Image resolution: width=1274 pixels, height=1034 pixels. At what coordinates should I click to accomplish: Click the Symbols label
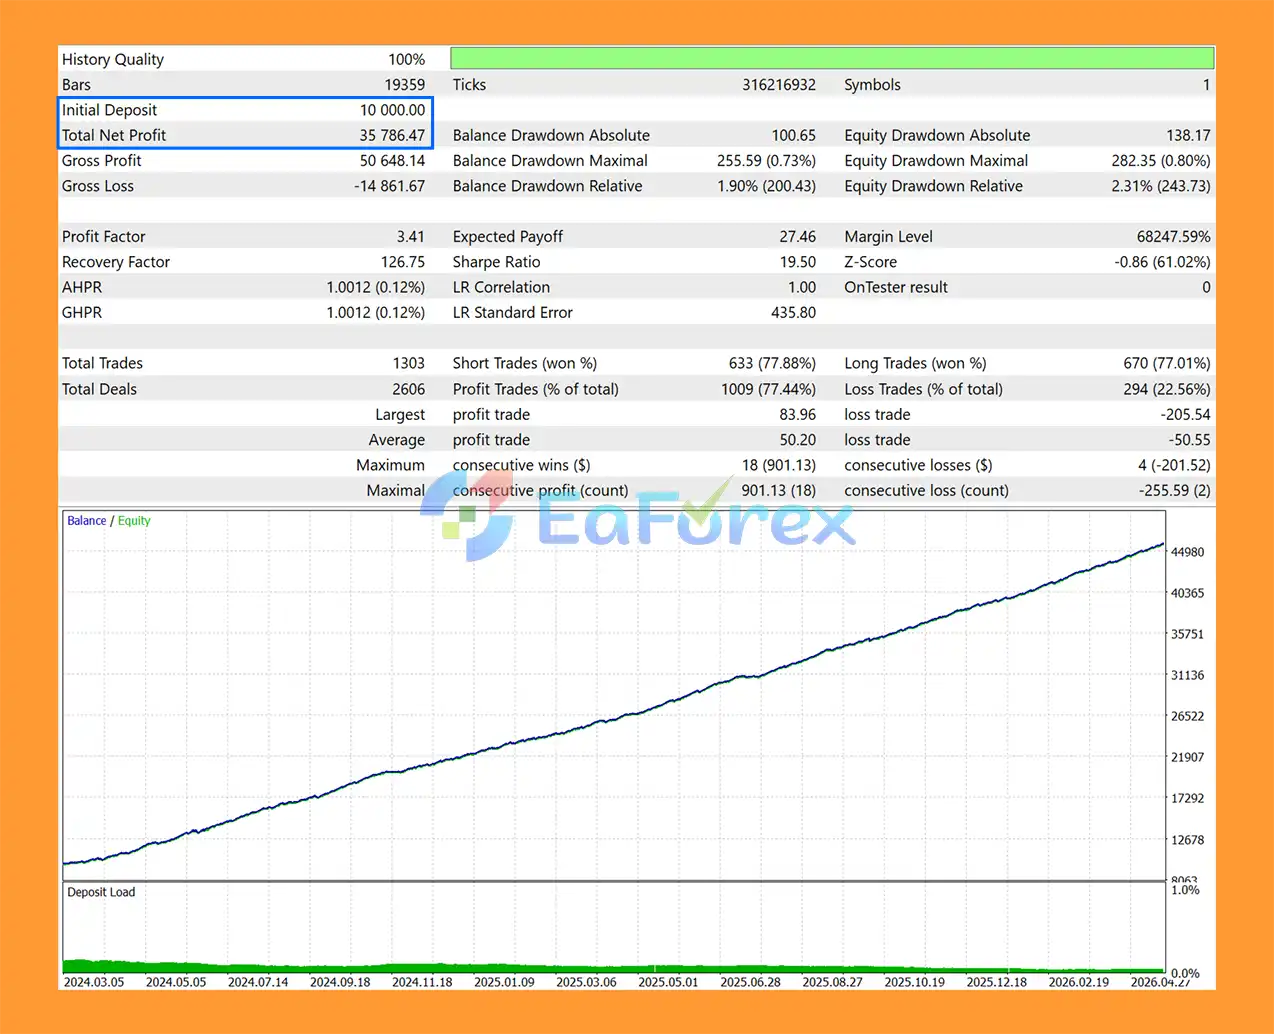pyautogui.click(x=872, y=85)
